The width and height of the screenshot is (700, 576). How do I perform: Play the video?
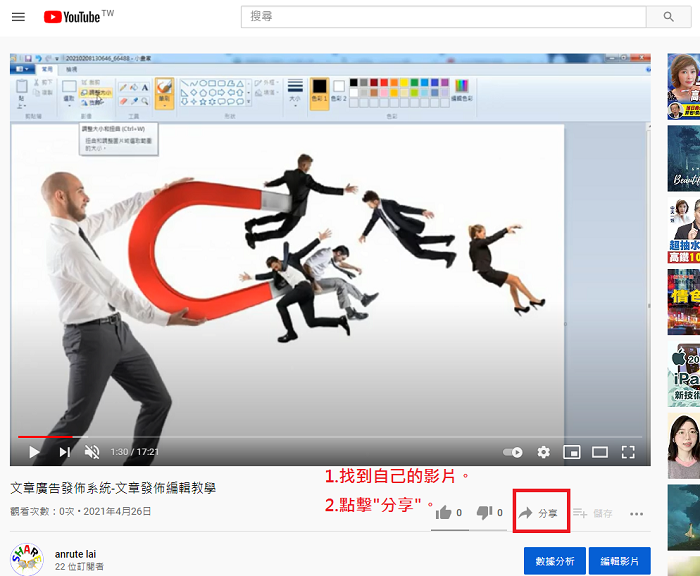[x=34, y=452]
